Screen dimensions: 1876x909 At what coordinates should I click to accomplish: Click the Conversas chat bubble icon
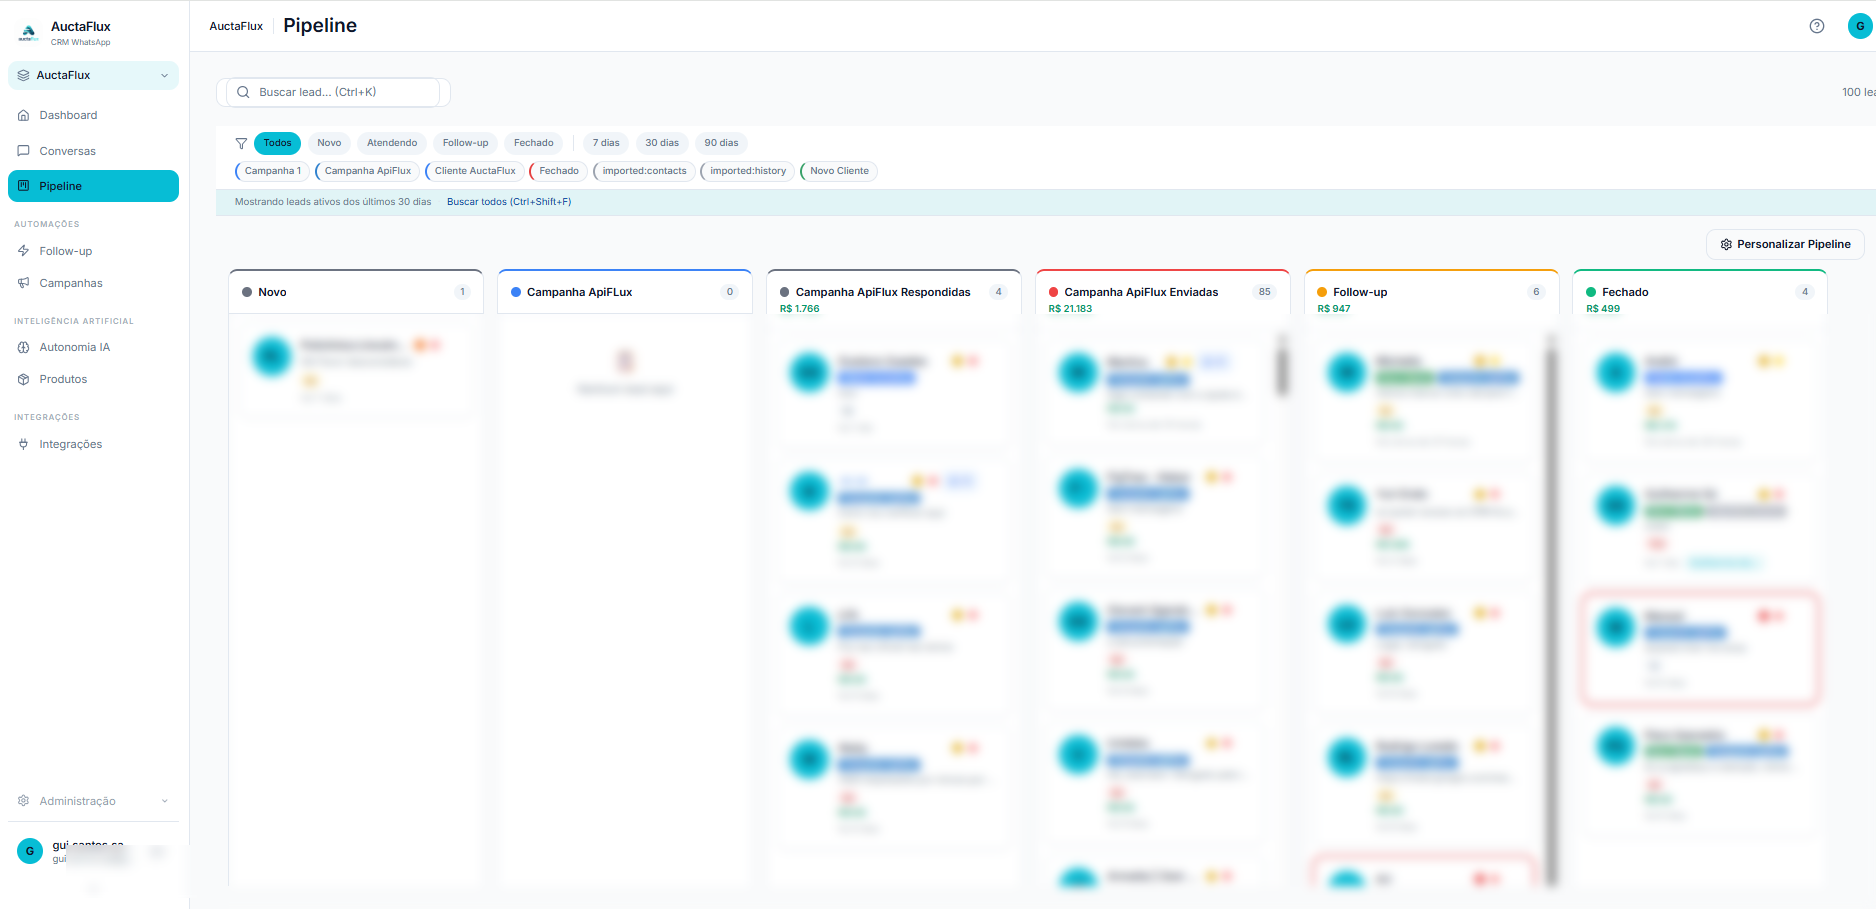pyautogui.click(x=24, y=151)
